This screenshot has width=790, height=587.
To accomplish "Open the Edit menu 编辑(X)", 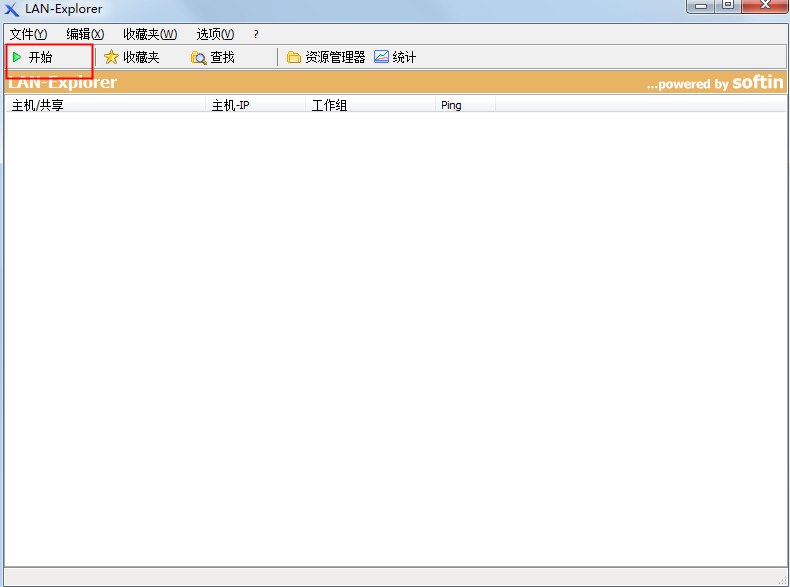I will click(x=85, y=34).
